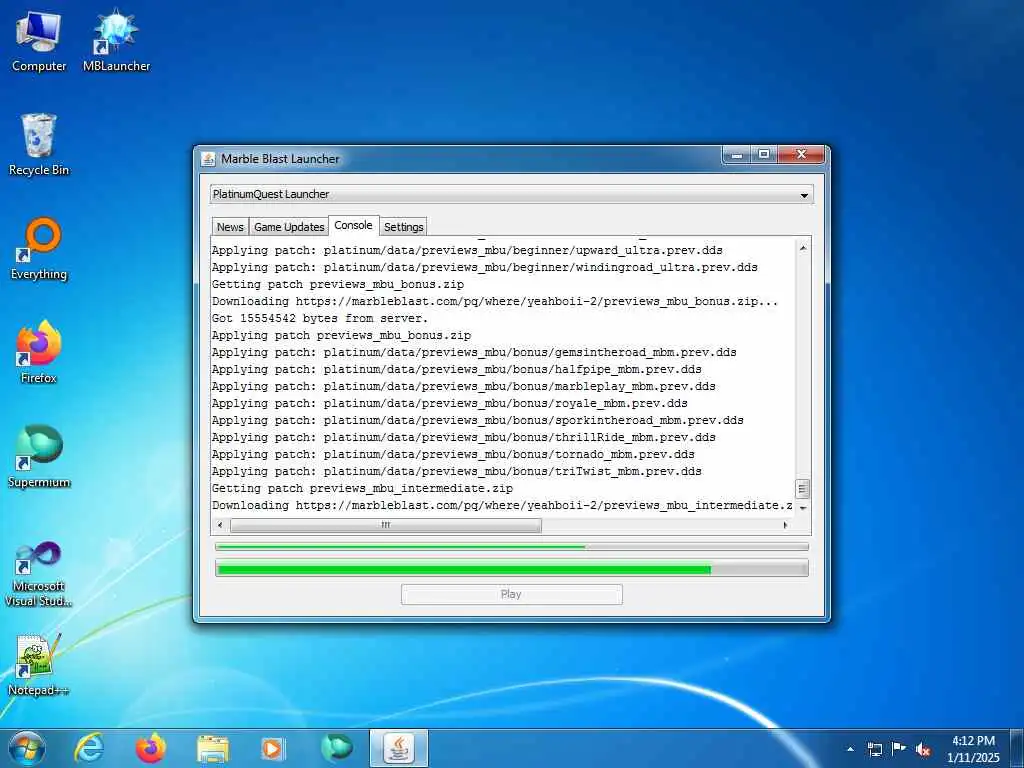Open the Computer desktop icon
The width and height of the screenshot is (1024, 768).
39,40
